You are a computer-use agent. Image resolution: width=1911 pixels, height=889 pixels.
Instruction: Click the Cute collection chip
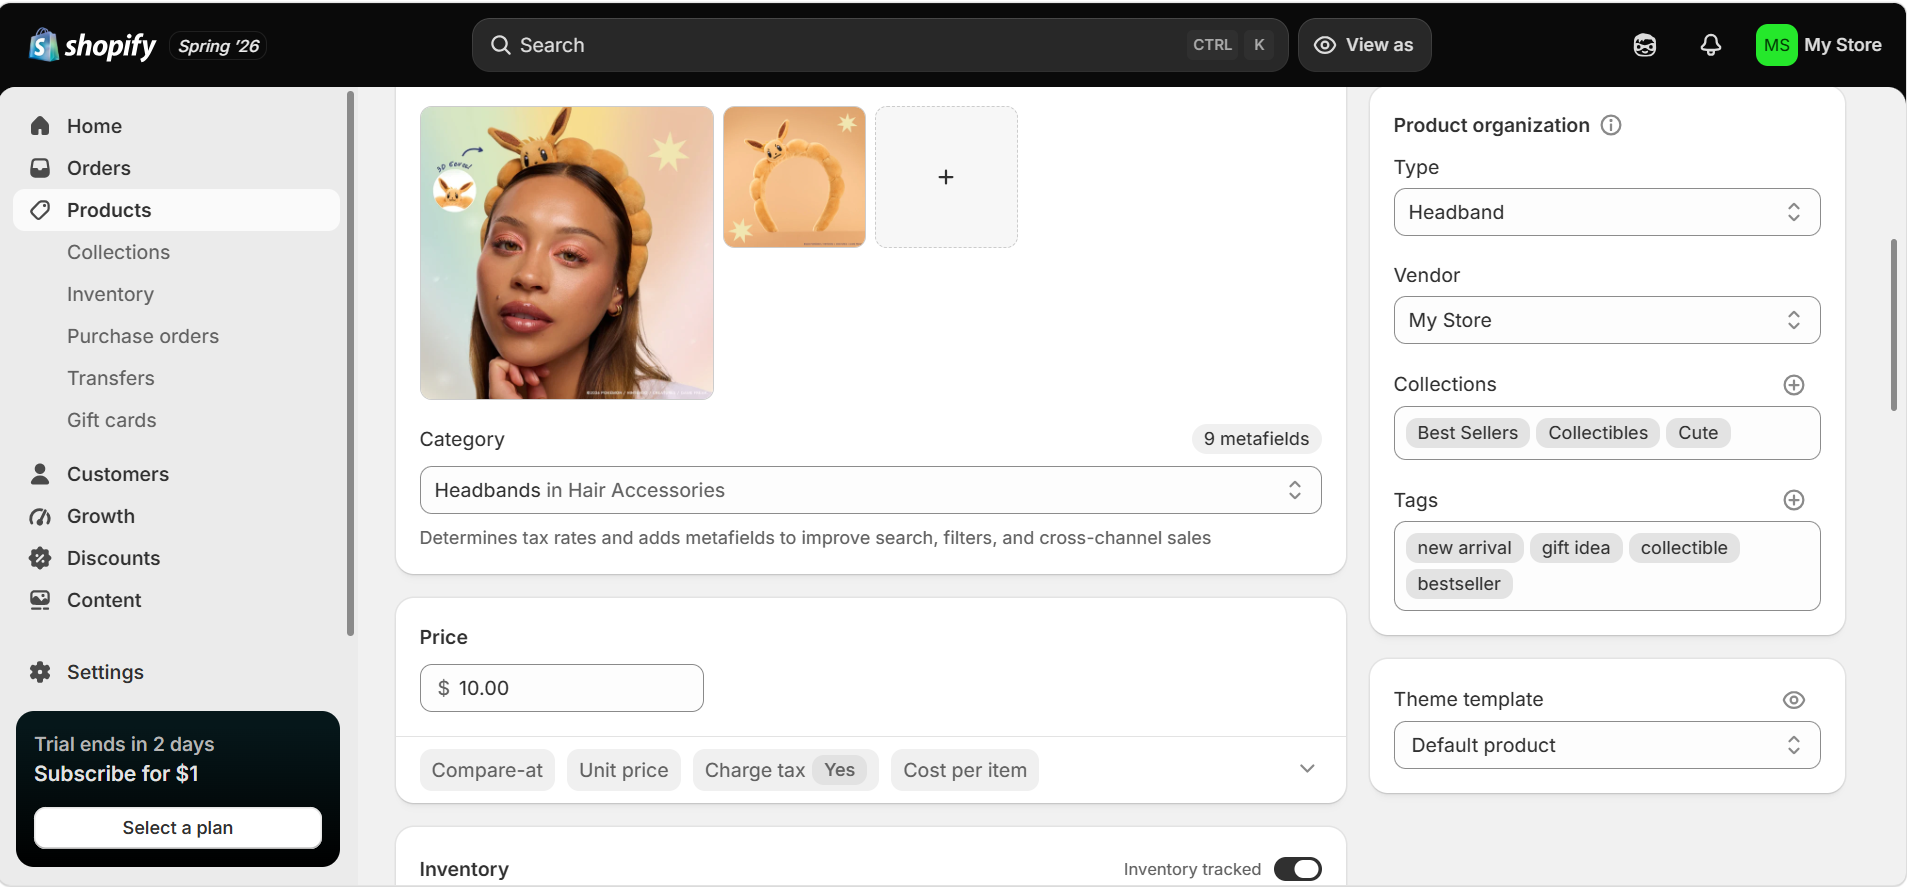tap(1698, 433)
